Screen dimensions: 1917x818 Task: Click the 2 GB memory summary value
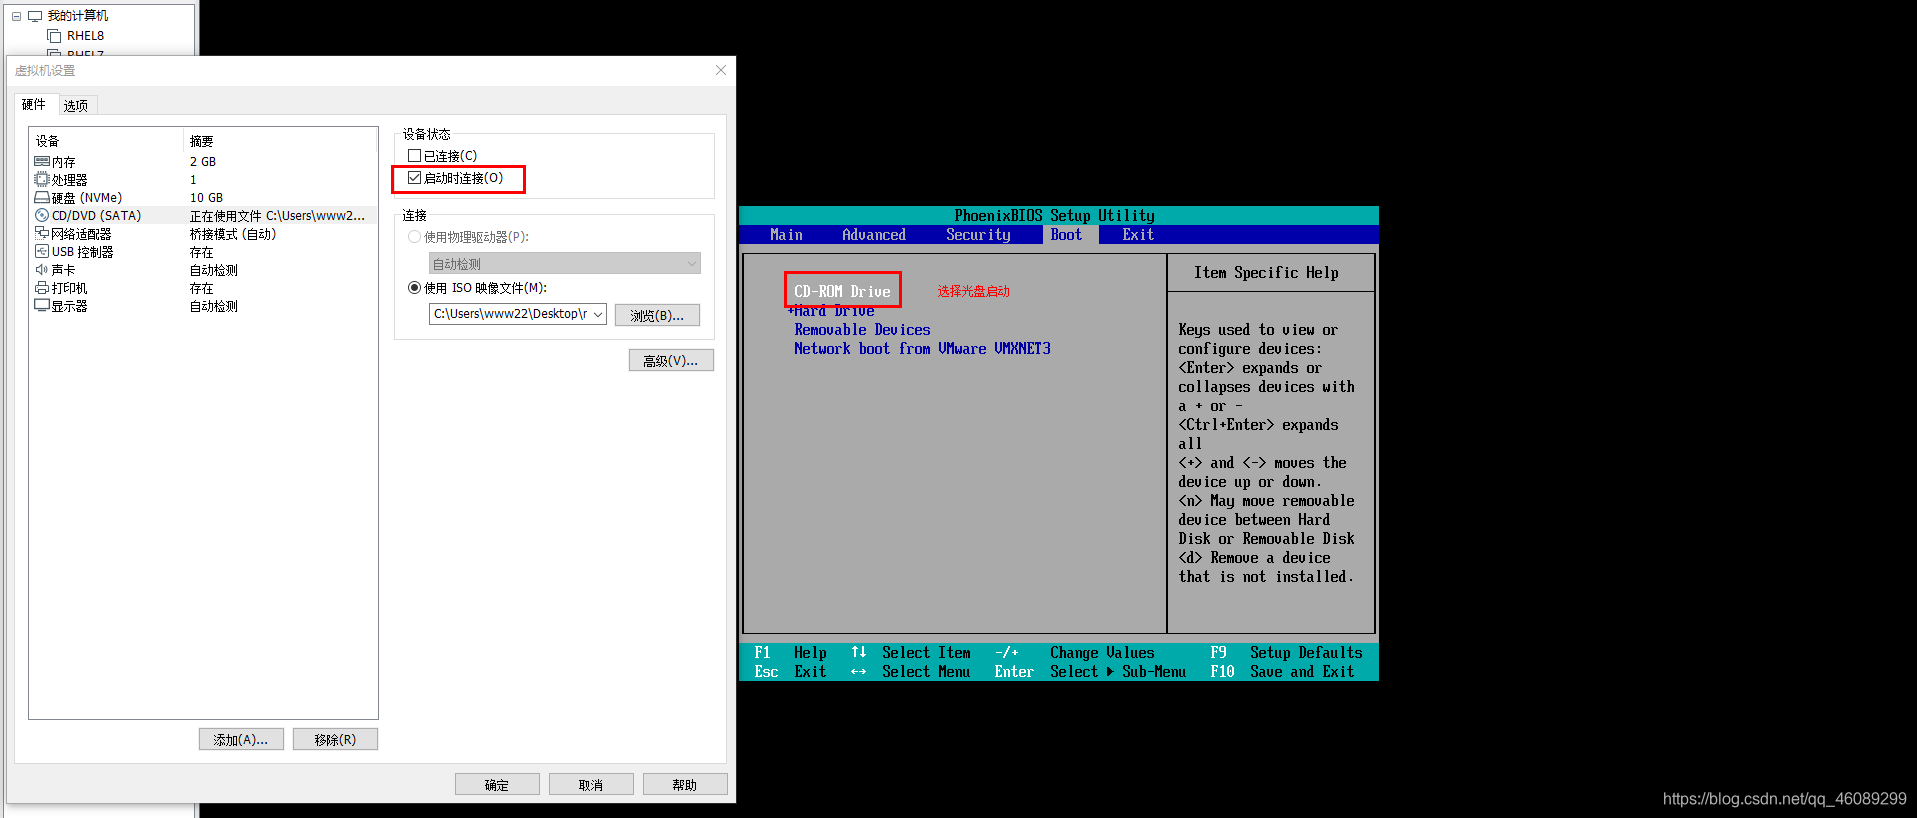[x=203, y=161]
